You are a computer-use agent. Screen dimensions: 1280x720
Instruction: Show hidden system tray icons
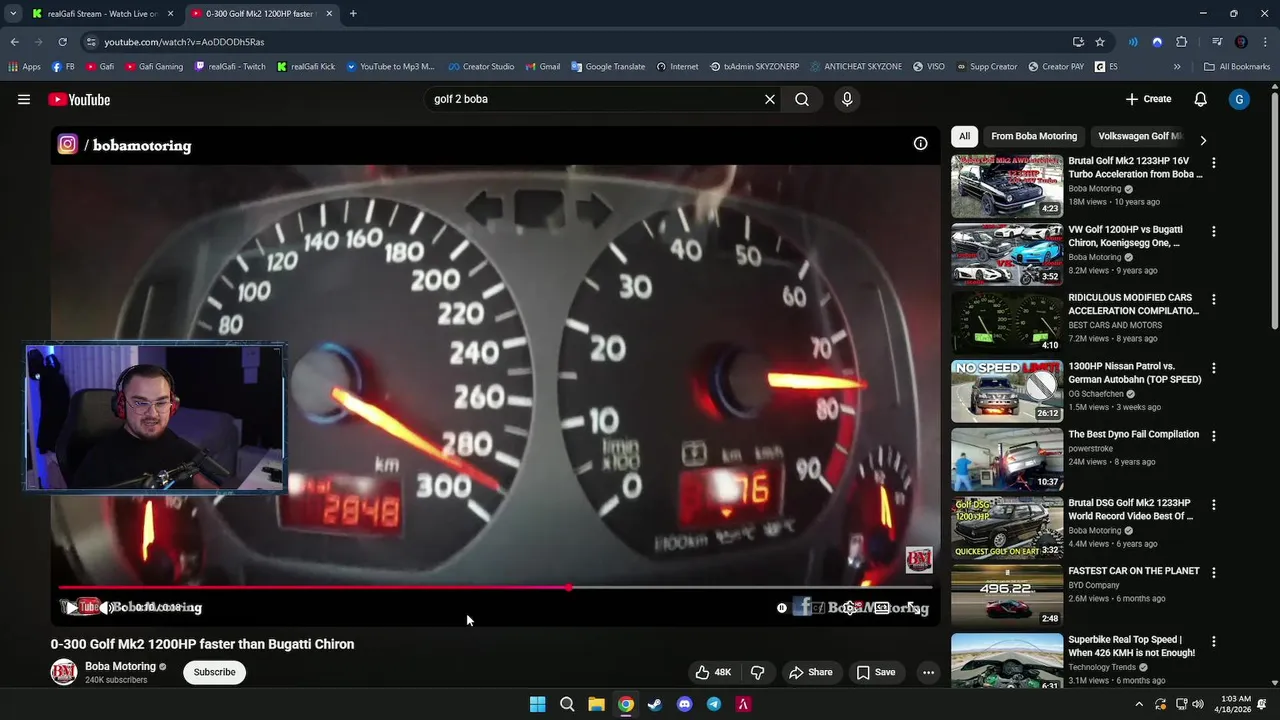(x=1138, y=704)
